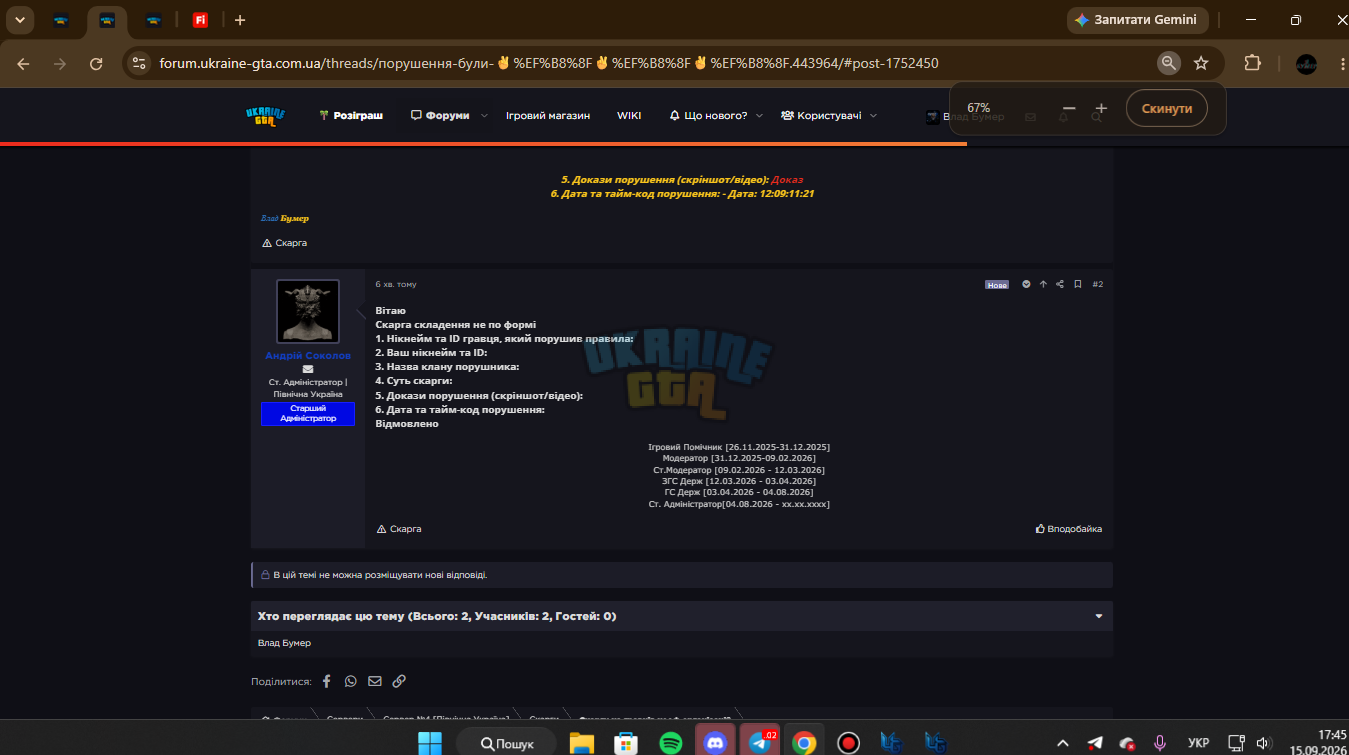Viewport: 1349px width, 755px height.
Task: Open the Chrome tab search dropdown
Action: click(x=19, y=20)
